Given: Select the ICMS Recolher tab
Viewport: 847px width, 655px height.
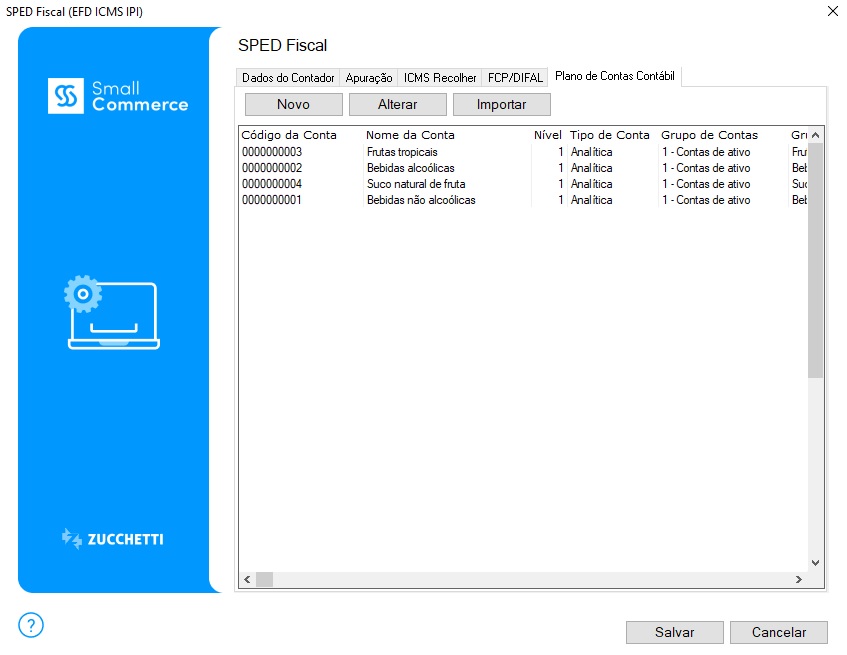Looking at the screenshot, I should coord(440,78).
